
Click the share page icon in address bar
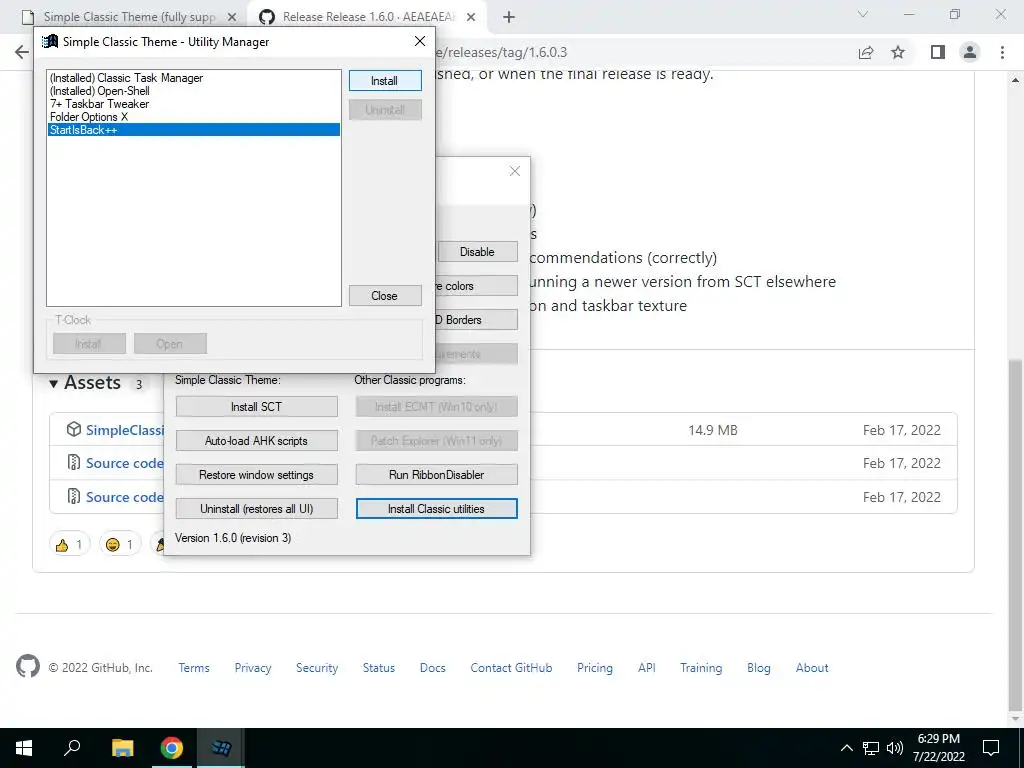(x=866, y=52)
